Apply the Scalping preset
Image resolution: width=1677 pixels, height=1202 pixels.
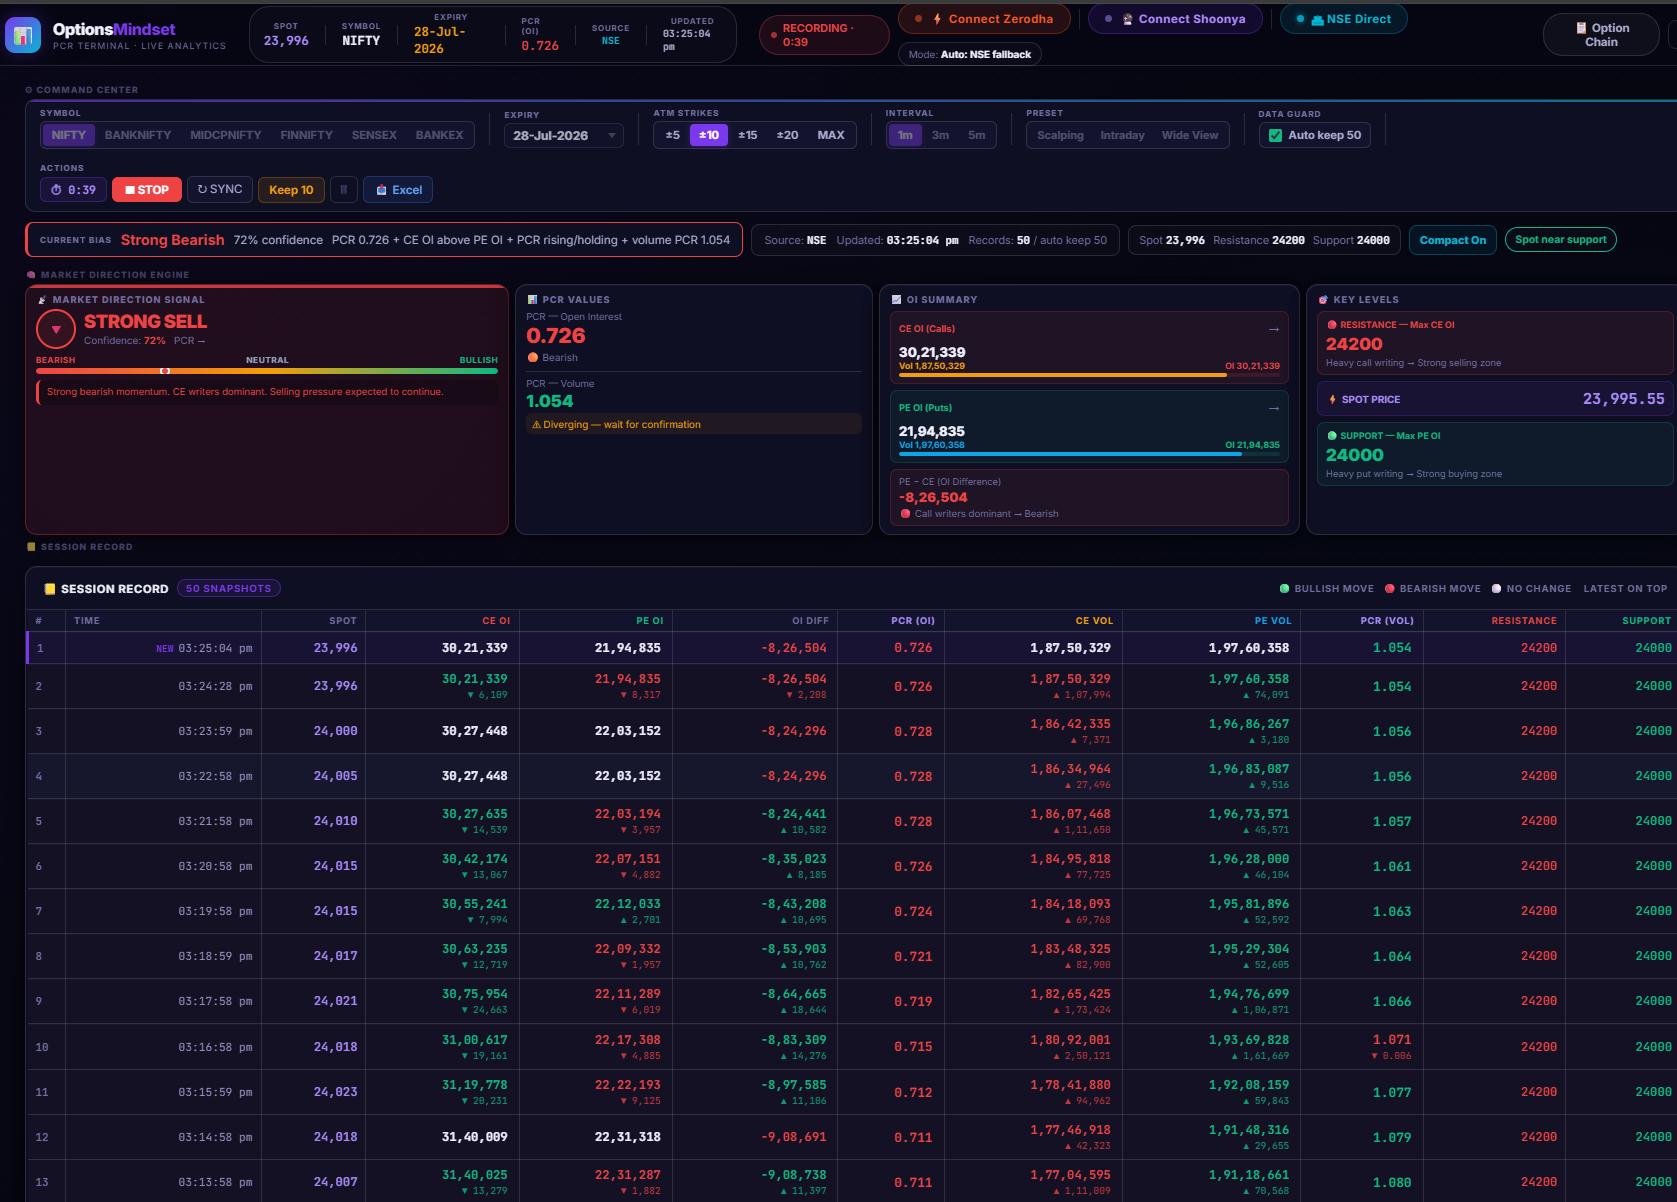[1060, 135]
